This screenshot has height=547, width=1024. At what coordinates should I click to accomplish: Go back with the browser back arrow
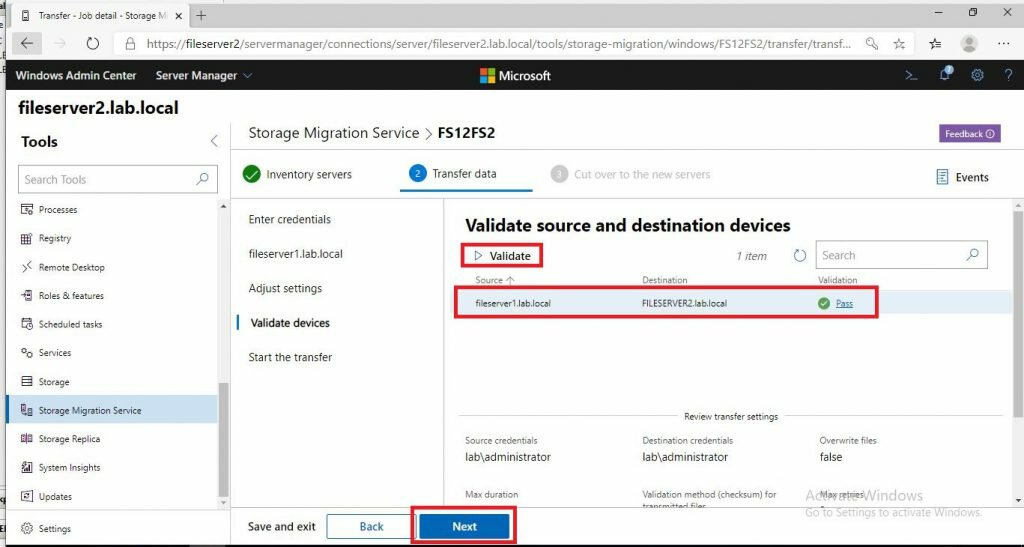click(27, 44)
